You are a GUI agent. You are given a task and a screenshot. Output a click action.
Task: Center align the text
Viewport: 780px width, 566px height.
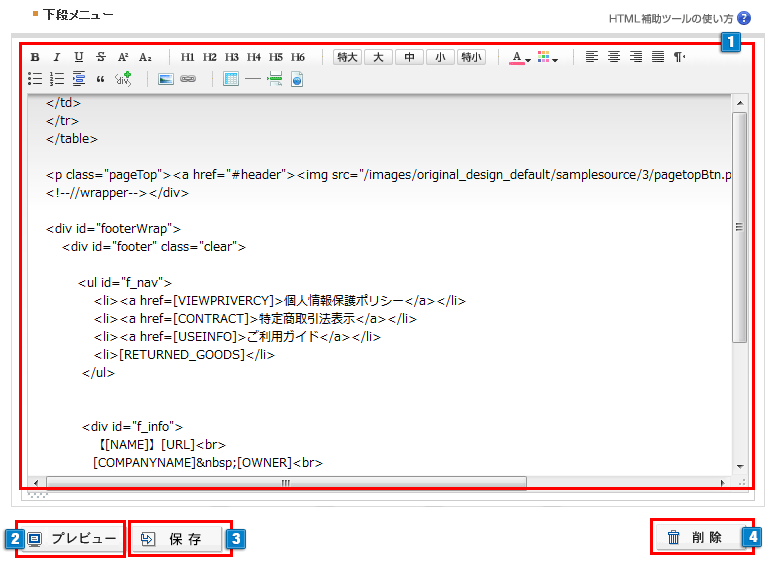(x=613, y=57)
